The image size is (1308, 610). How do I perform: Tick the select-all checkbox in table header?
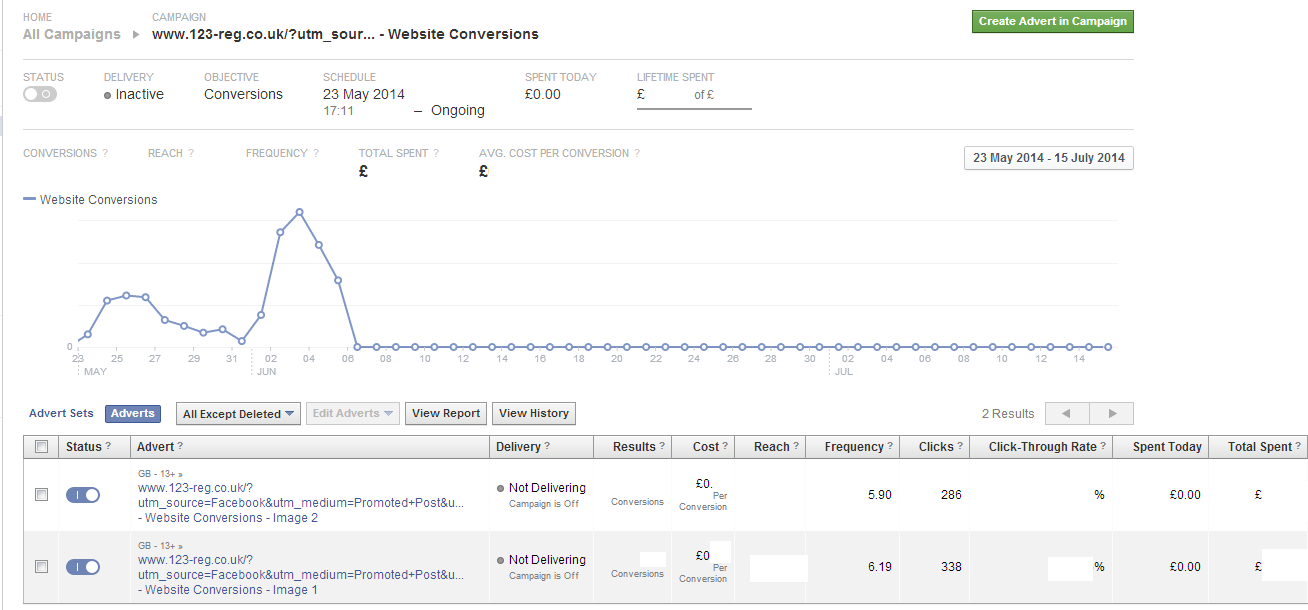[41, 447]
